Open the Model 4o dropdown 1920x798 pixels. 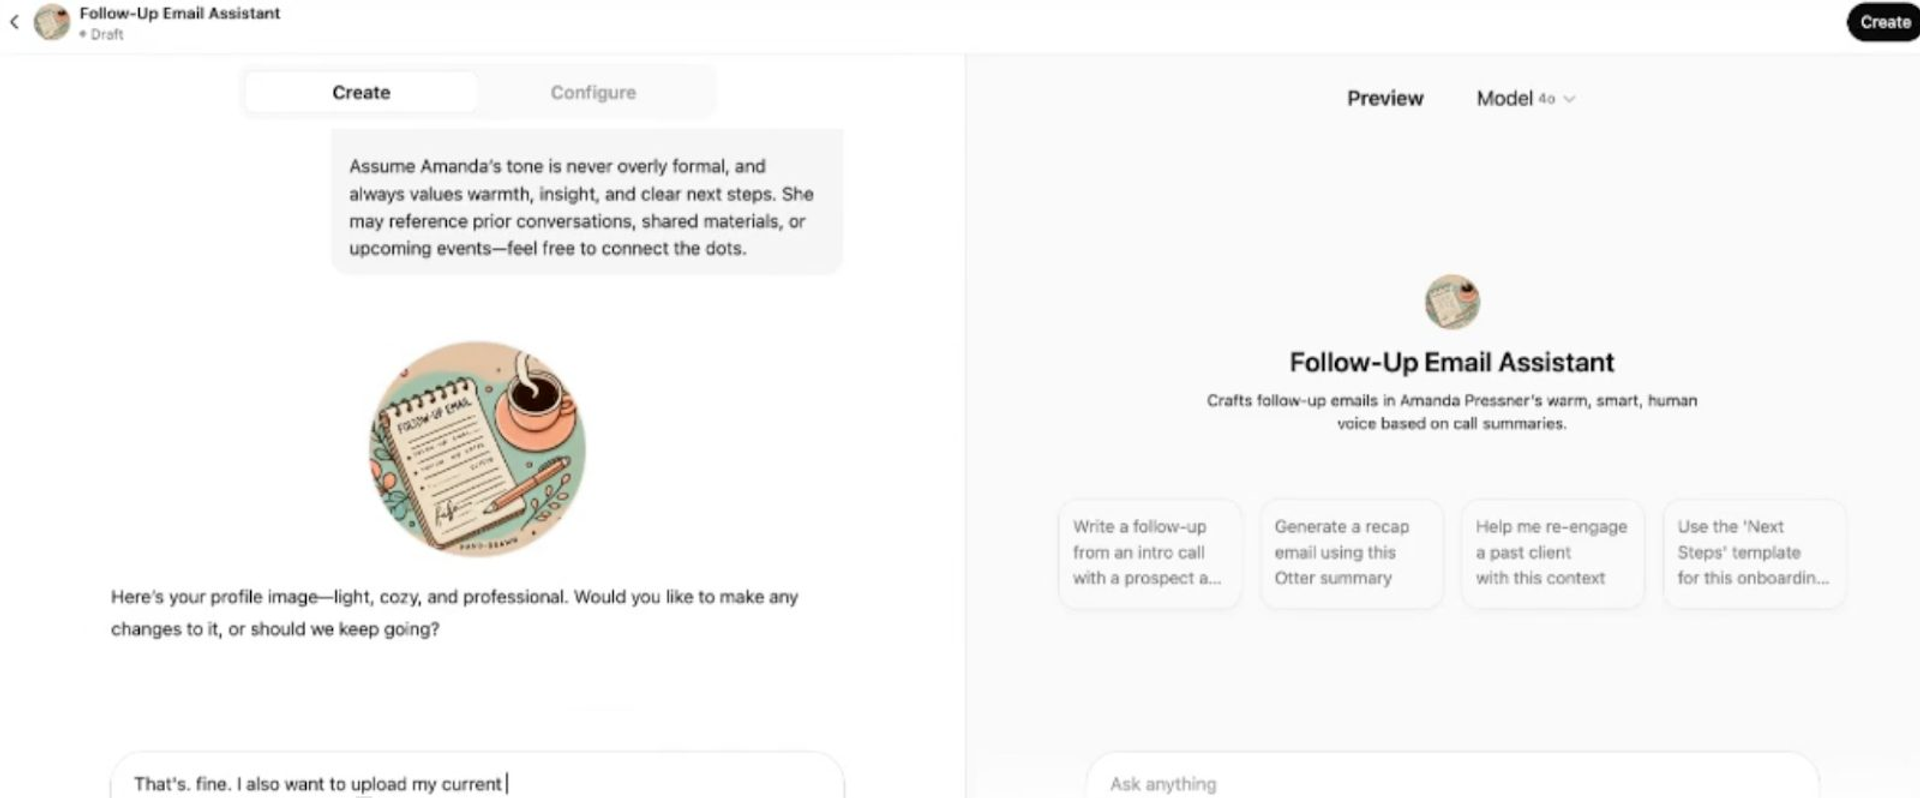[x=1525, y=98]
